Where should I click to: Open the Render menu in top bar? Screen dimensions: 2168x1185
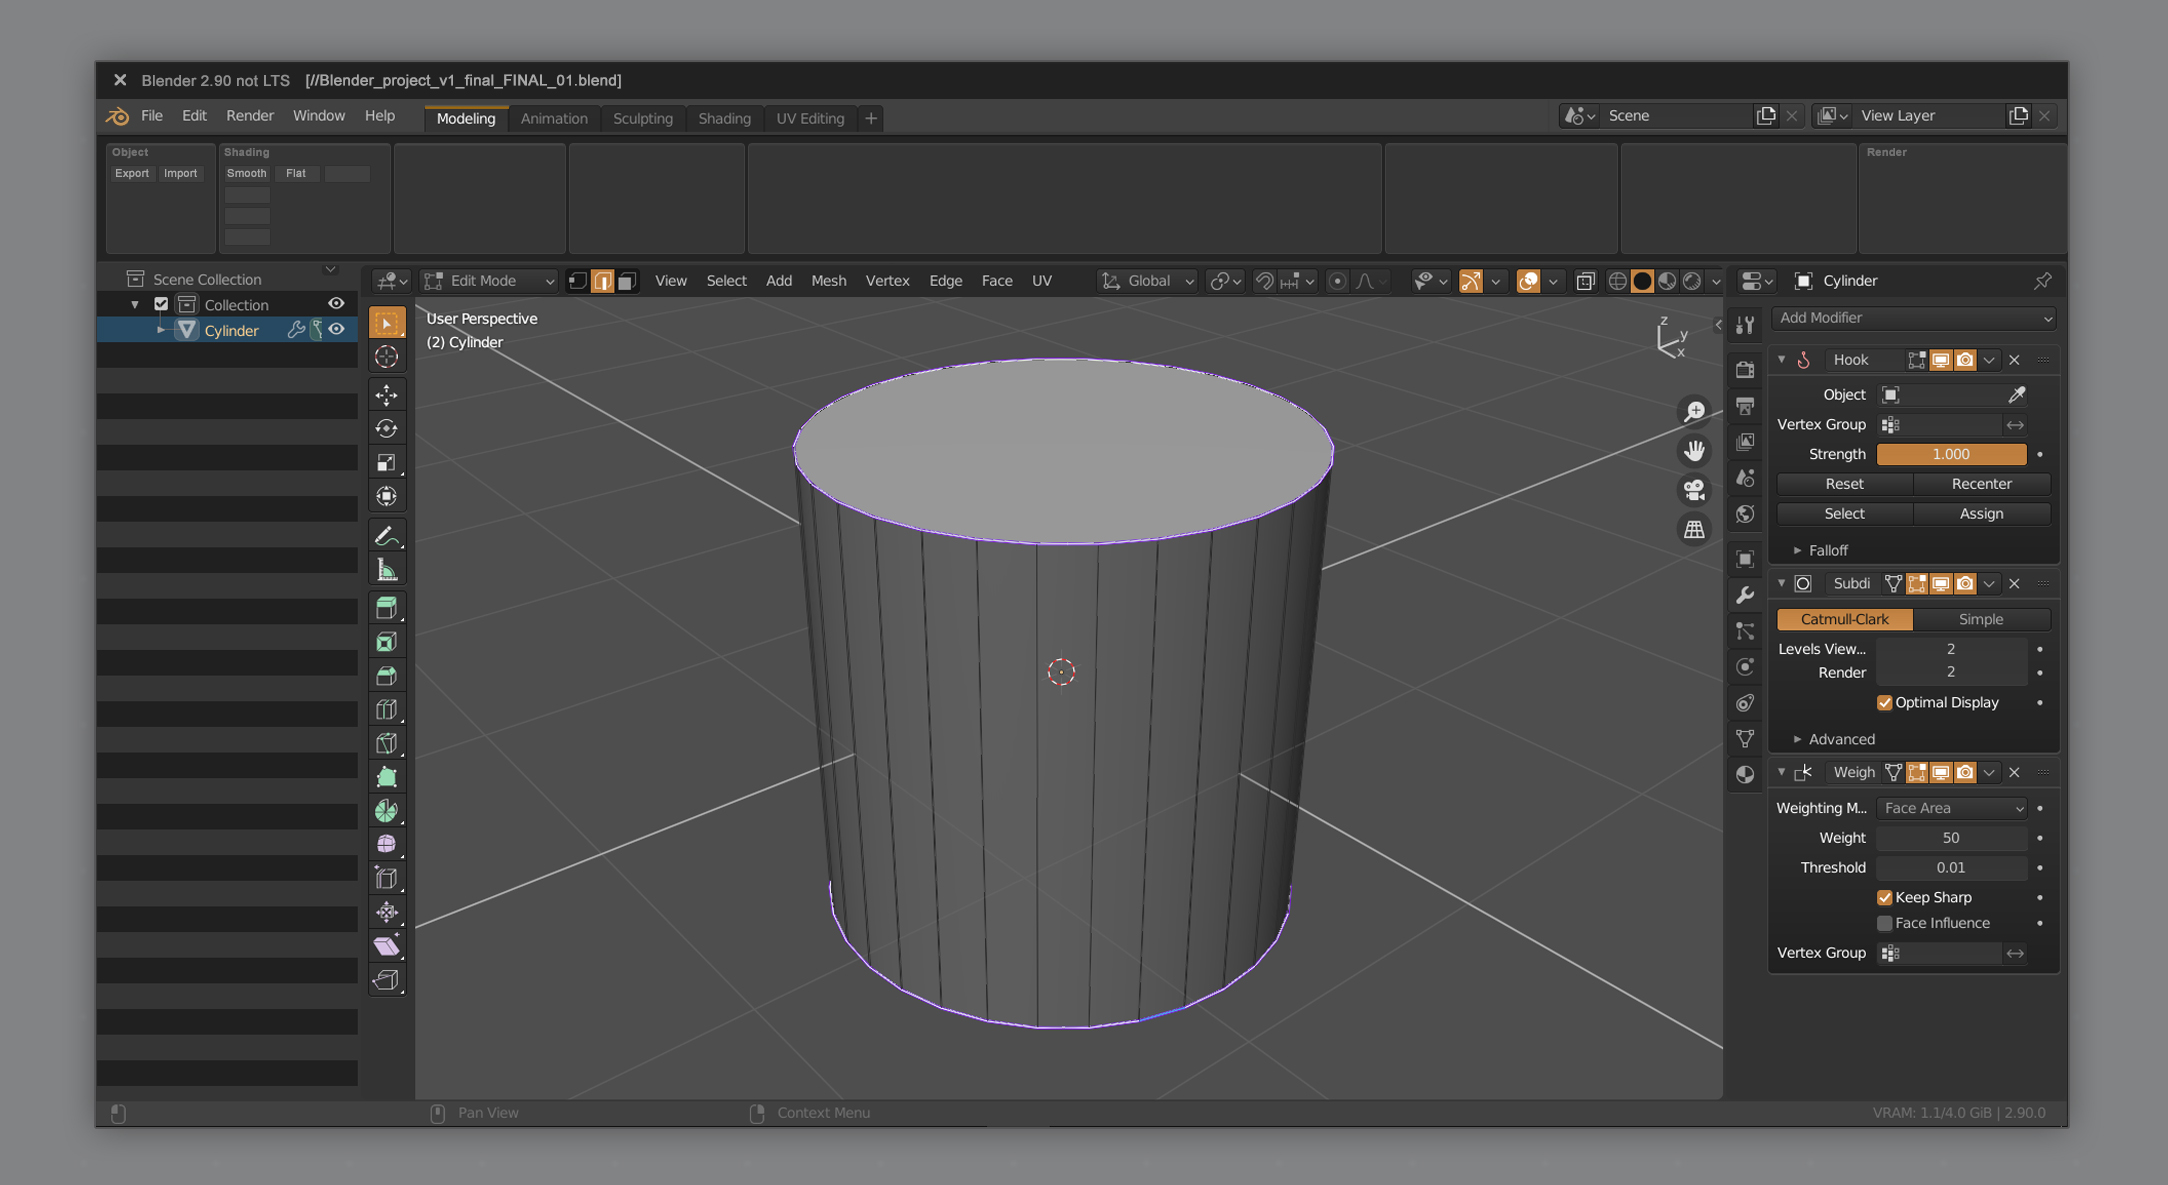pos(250,116)
